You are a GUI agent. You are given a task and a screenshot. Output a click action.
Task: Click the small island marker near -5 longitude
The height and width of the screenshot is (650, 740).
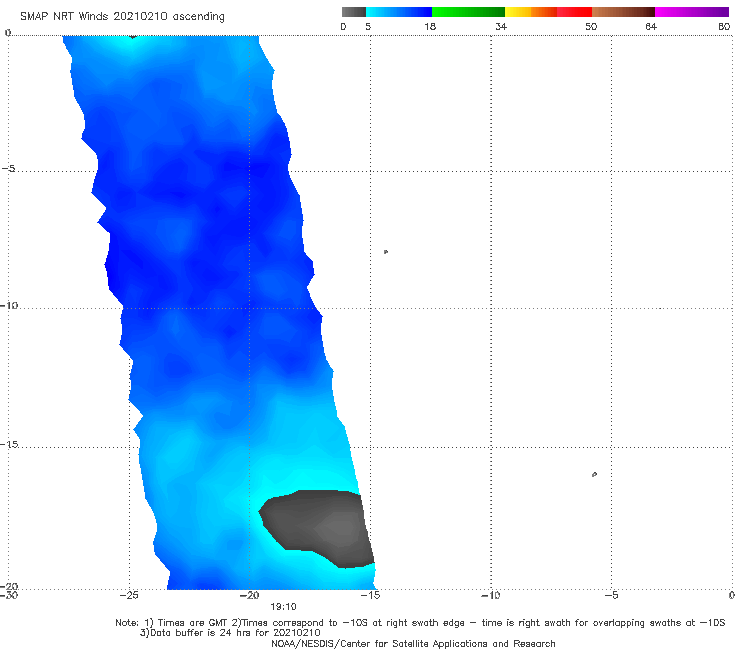tap(594, 474)
